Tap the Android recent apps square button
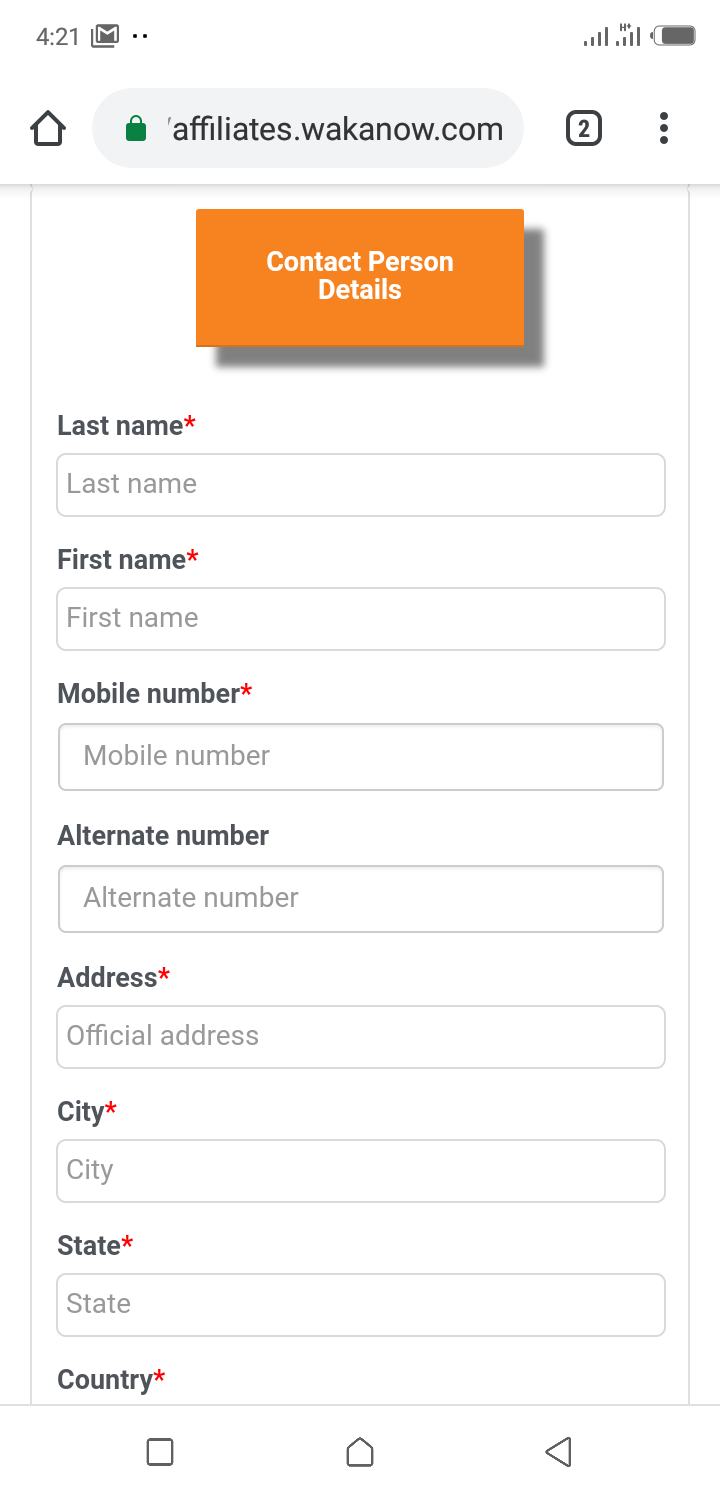The height and width of the screenshot is (1500, 720). [160, 1452]
